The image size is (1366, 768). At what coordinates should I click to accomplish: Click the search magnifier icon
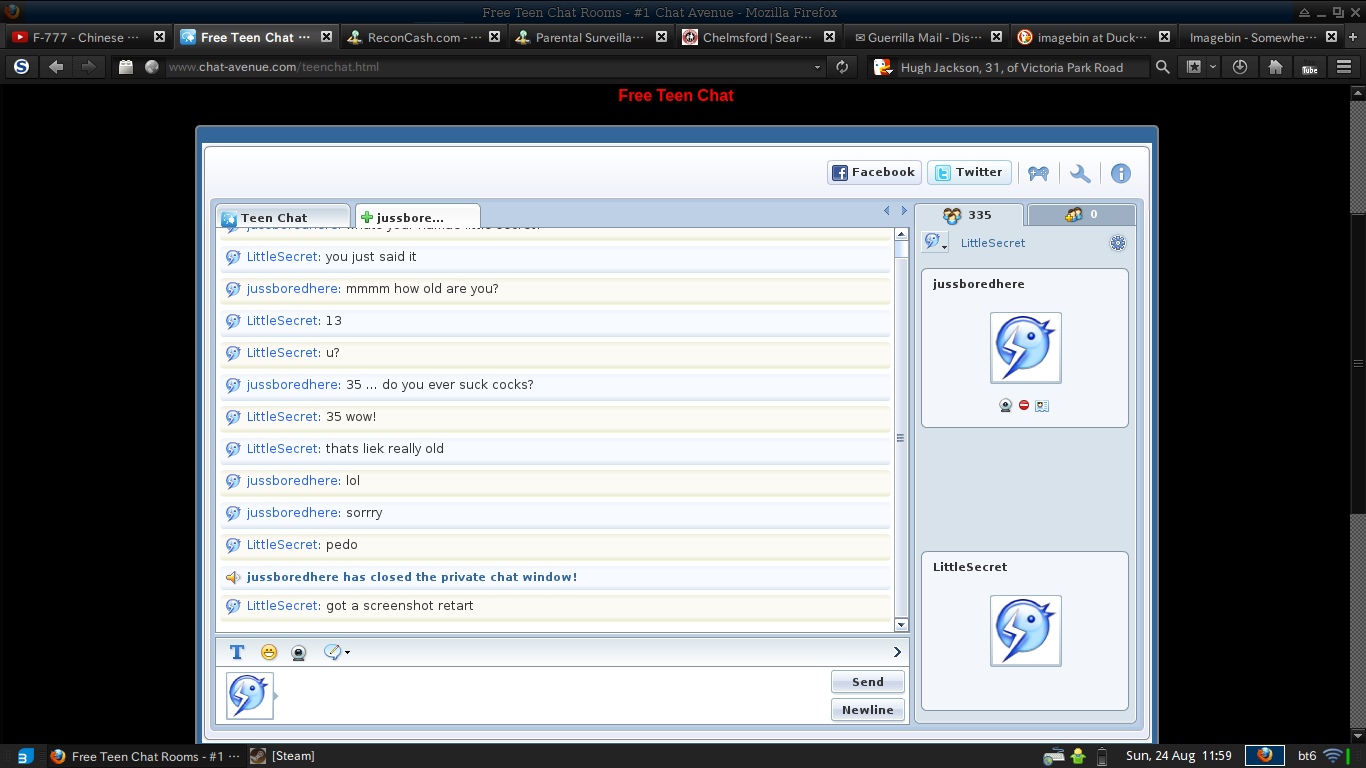(x=1162, y=67)
